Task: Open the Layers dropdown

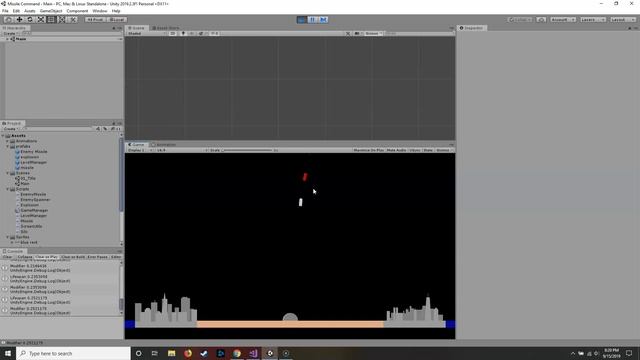Action: coord(593,20)
